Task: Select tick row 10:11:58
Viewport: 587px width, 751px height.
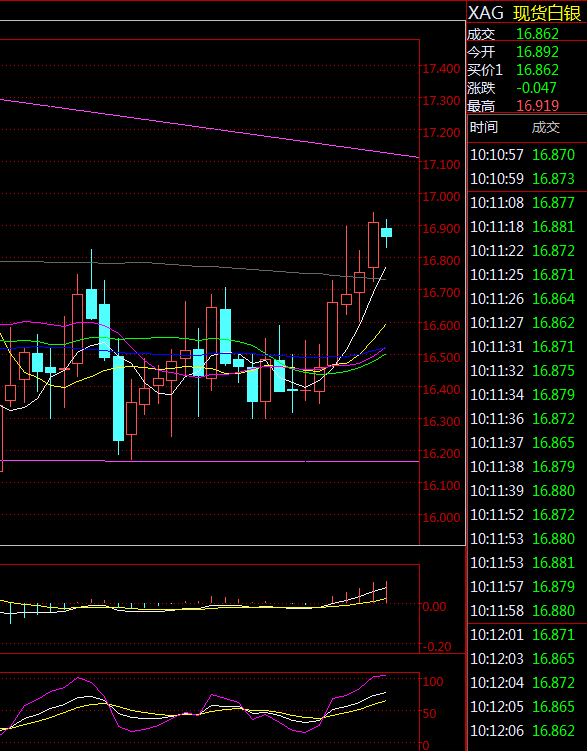Action: tap(527, 611)
